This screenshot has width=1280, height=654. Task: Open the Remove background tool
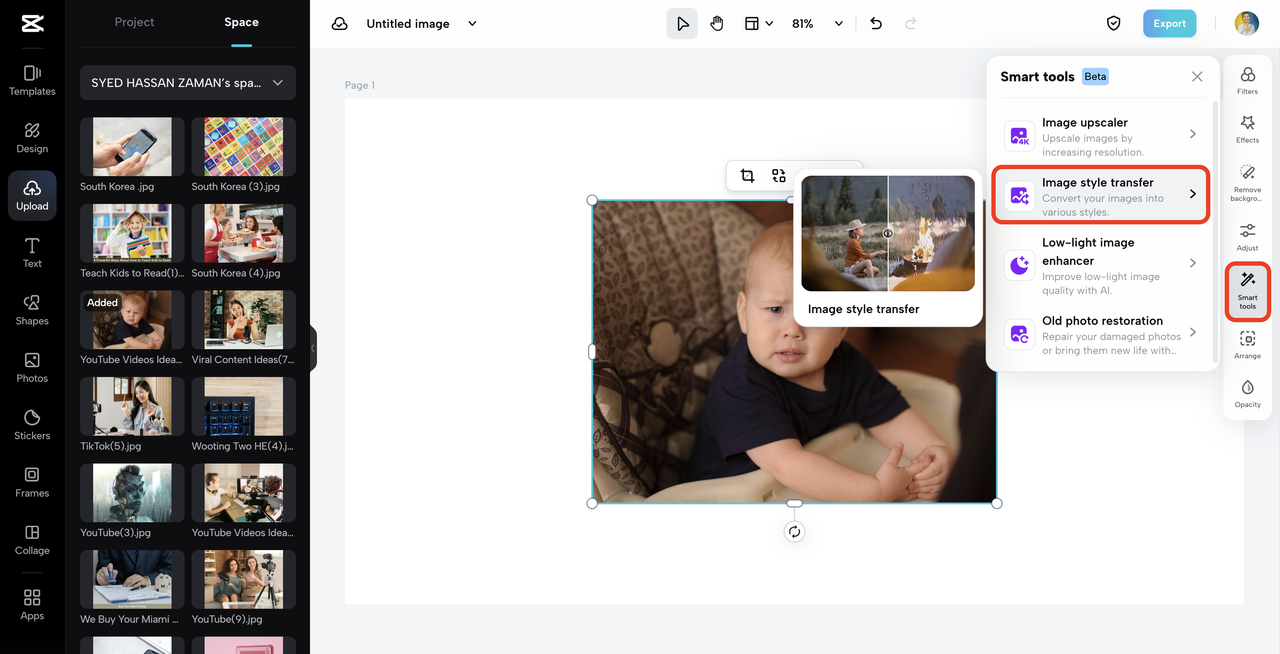click(1247, 184)
